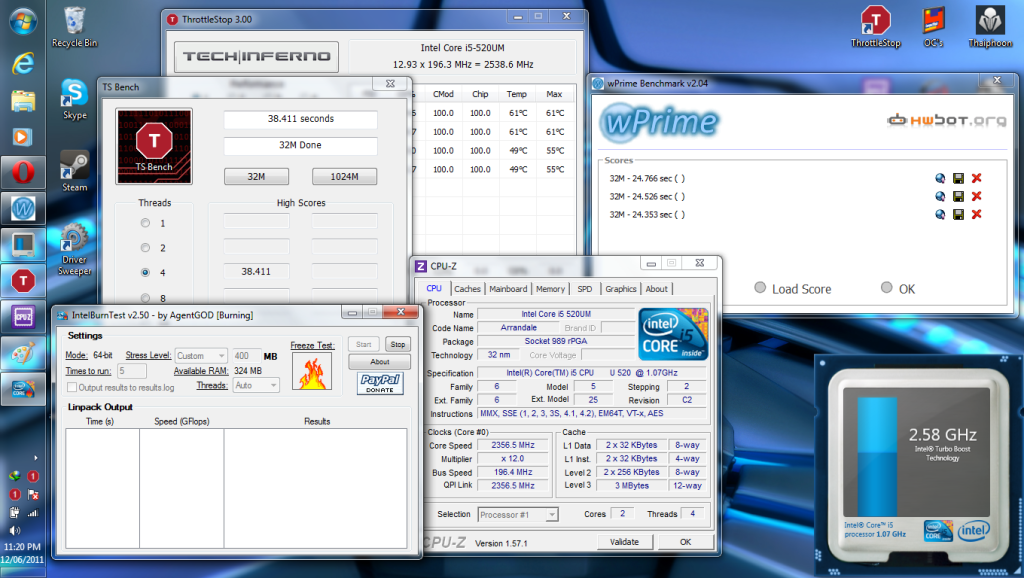Open the Stress Level dropdown in IntelBurnTest
Image resolution: width=1024 pixels, height=578 pixels.
(x=201, y=356)
